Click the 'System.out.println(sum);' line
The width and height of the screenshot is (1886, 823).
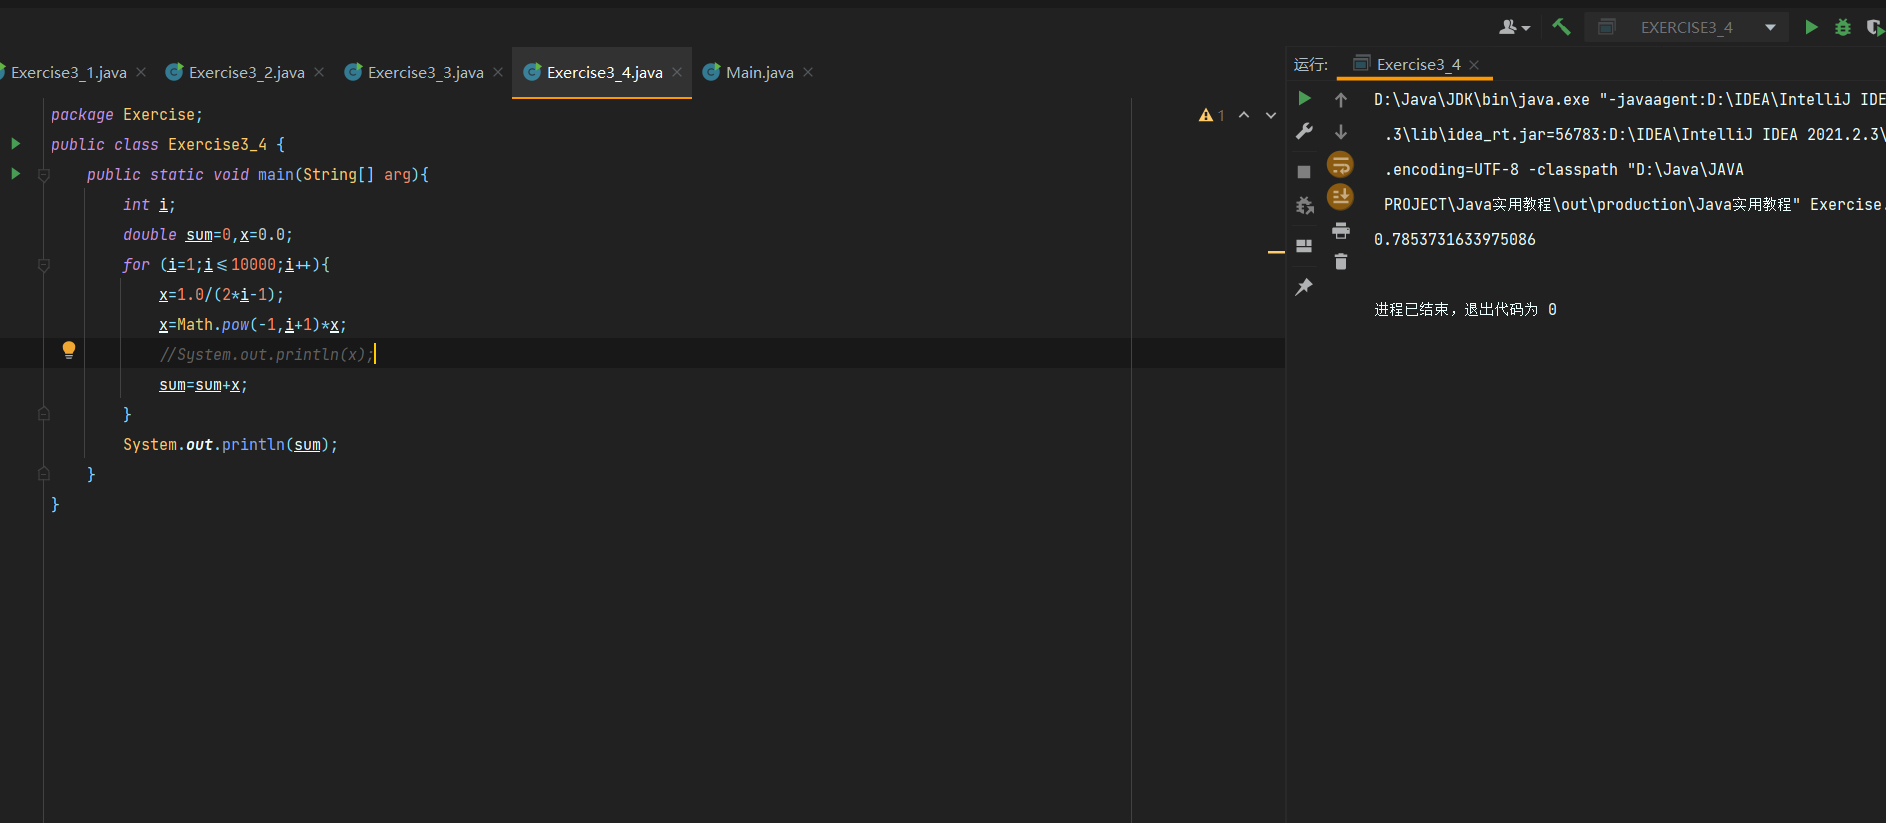[x=230, y=445]
